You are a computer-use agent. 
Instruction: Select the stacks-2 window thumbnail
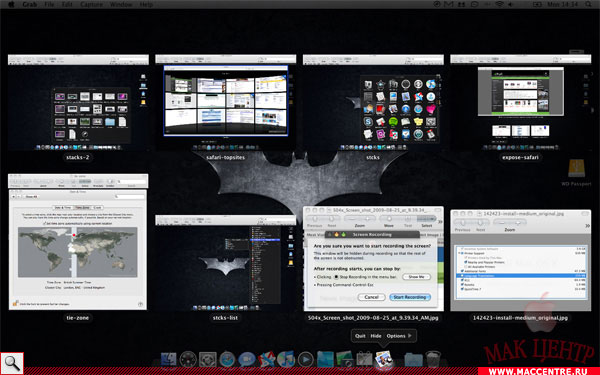click(78, 102)
